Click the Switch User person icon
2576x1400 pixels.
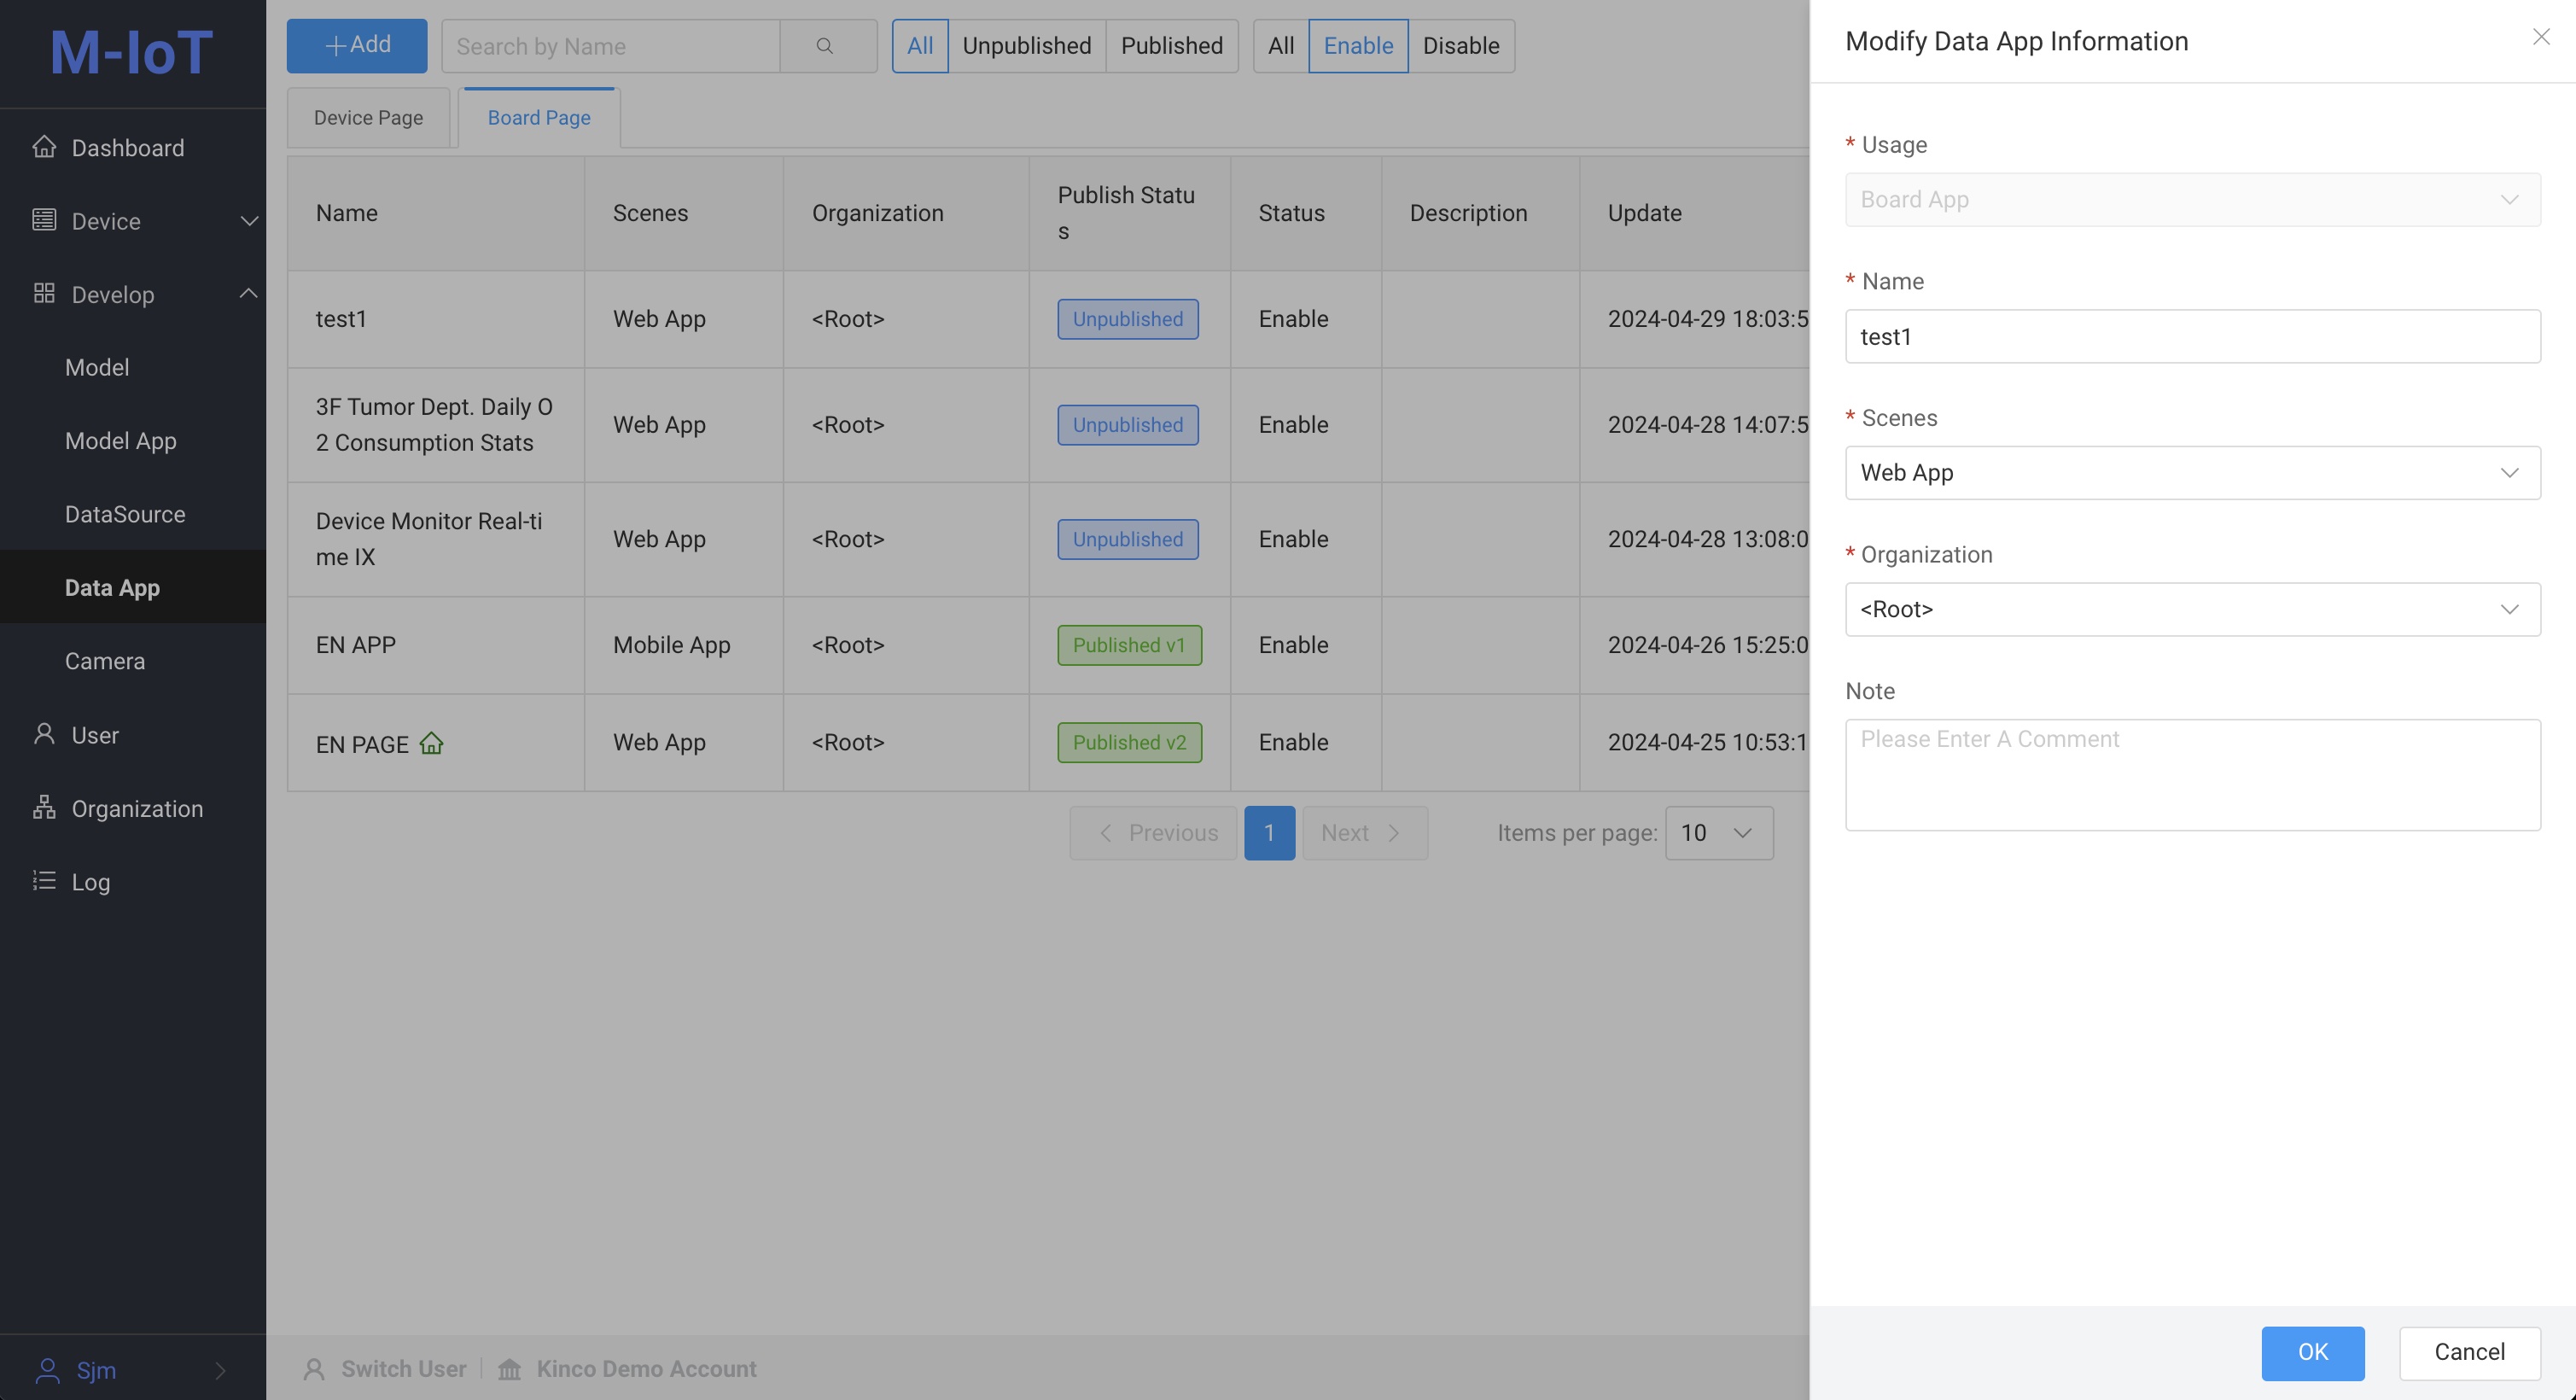(314, 1369)
